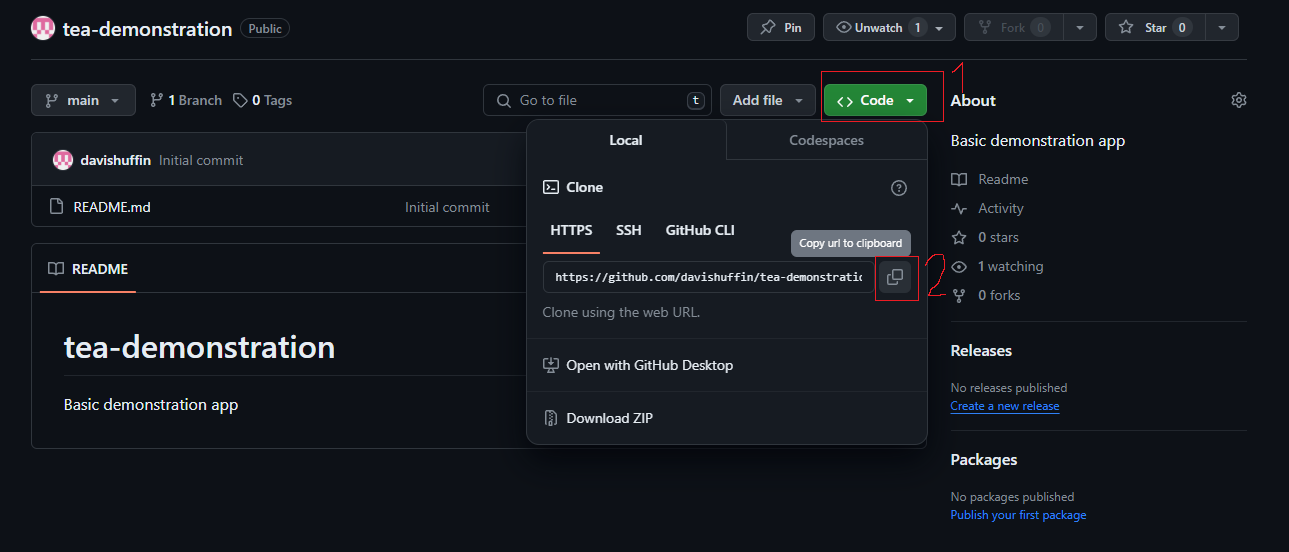The width and height of the screenshot is (1289, 552).
Task: Click the Readme book icon in About
Action: [x=959, y=179]
